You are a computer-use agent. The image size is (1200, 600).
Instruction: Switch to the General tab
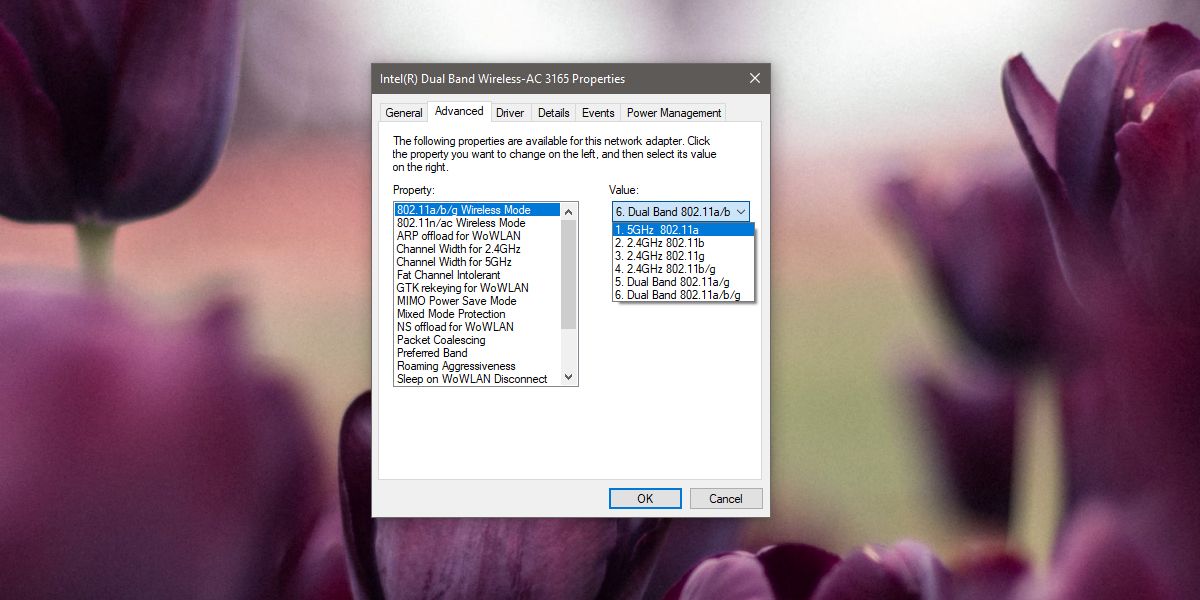coord(404,113)
